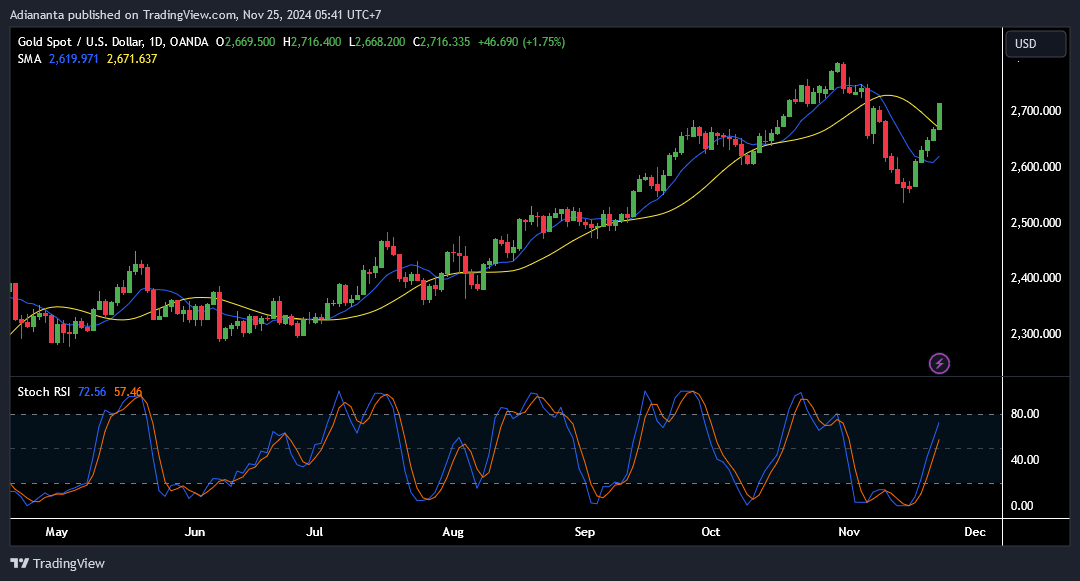Viewport: 1080px width, 581px height.
Task: Click the May label on time axis
Action: click(56, 532)
